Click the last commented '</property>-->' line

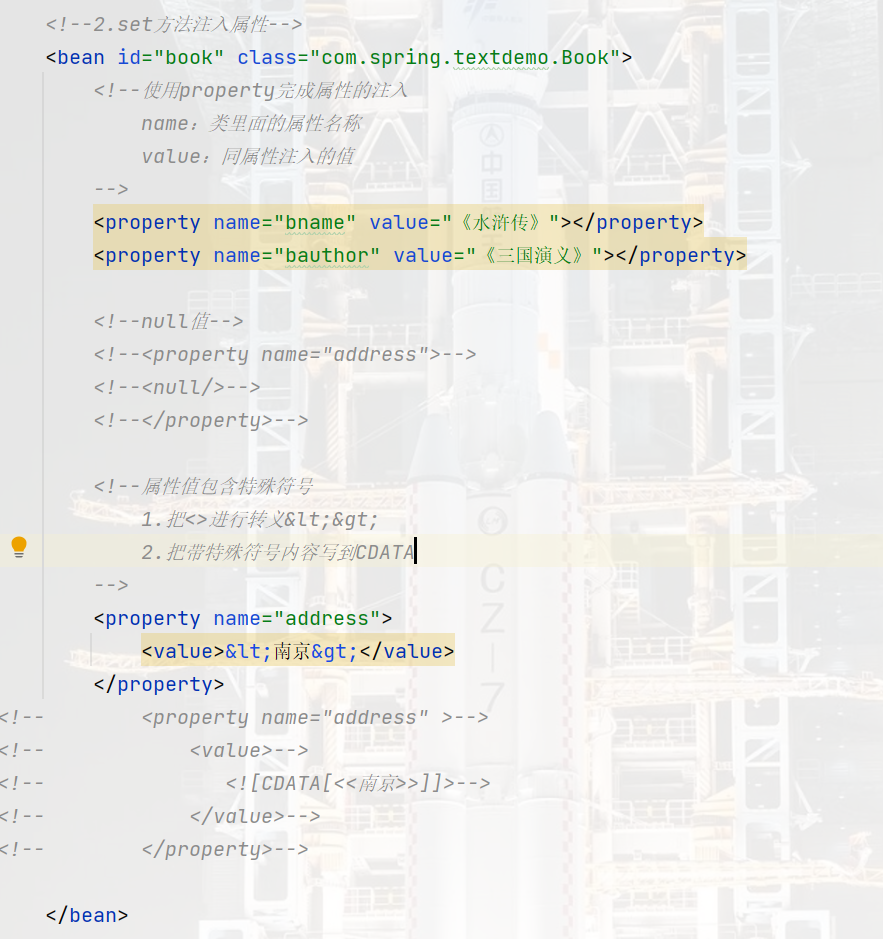point(225,849)
